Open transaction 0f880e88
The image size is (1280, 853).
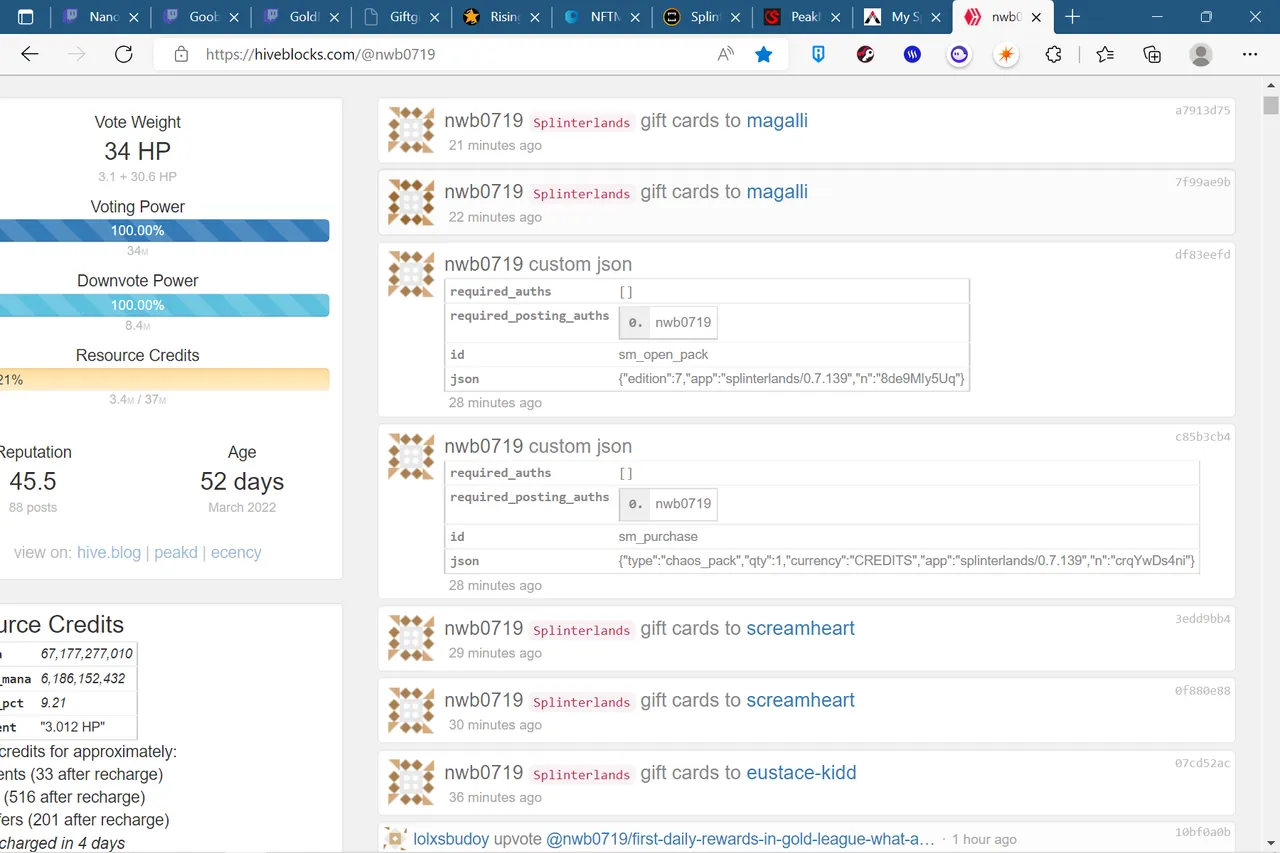1203,690
